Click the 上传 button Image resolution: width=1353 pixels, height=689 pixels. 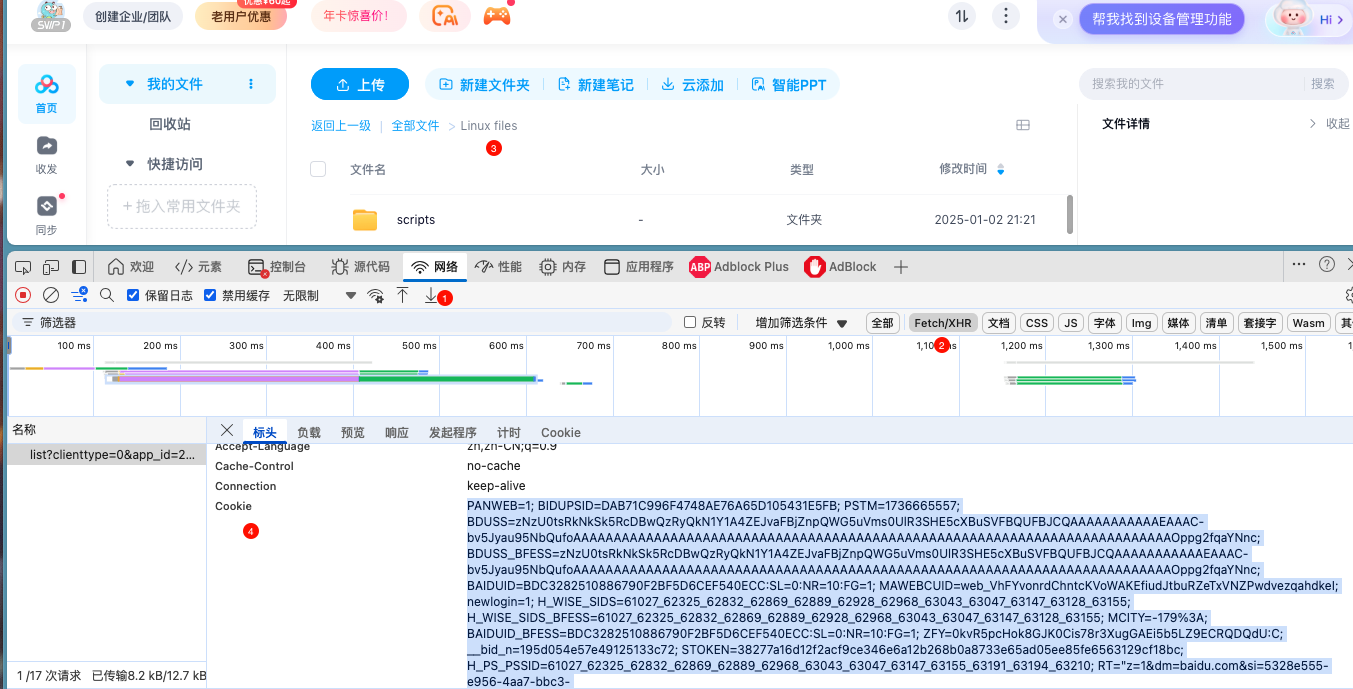click(360, 84)
